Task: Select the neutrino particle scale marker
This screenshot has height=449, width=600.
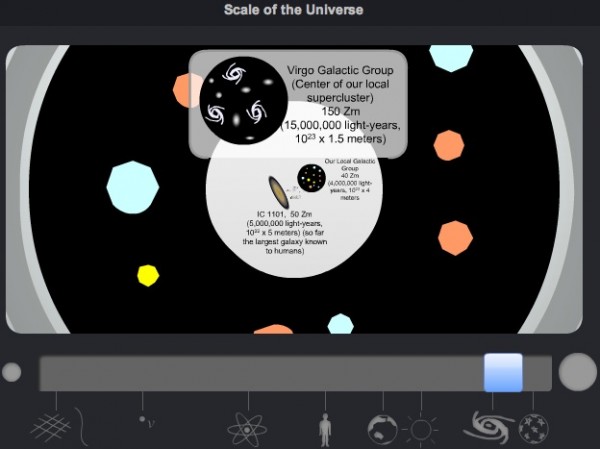Action: click(x=147, y=421)
